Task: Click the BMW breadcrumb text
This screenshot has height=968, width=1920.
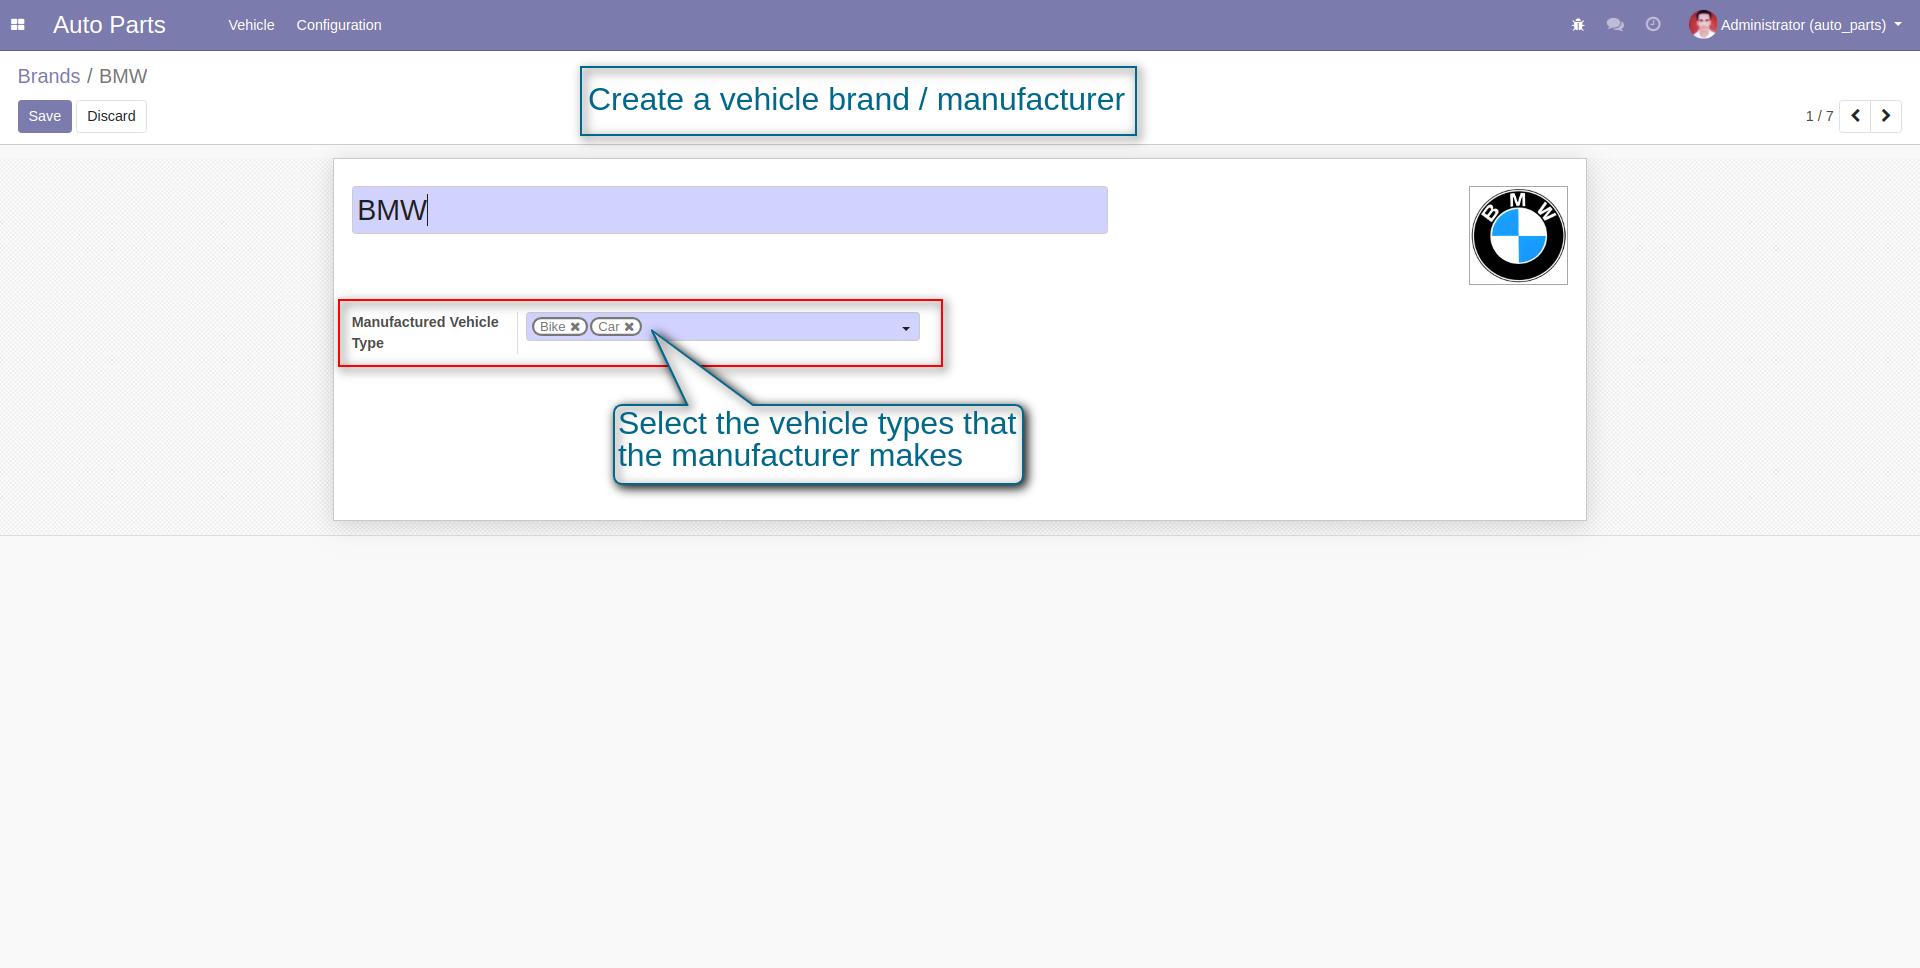Action: (x=123, y=76)
